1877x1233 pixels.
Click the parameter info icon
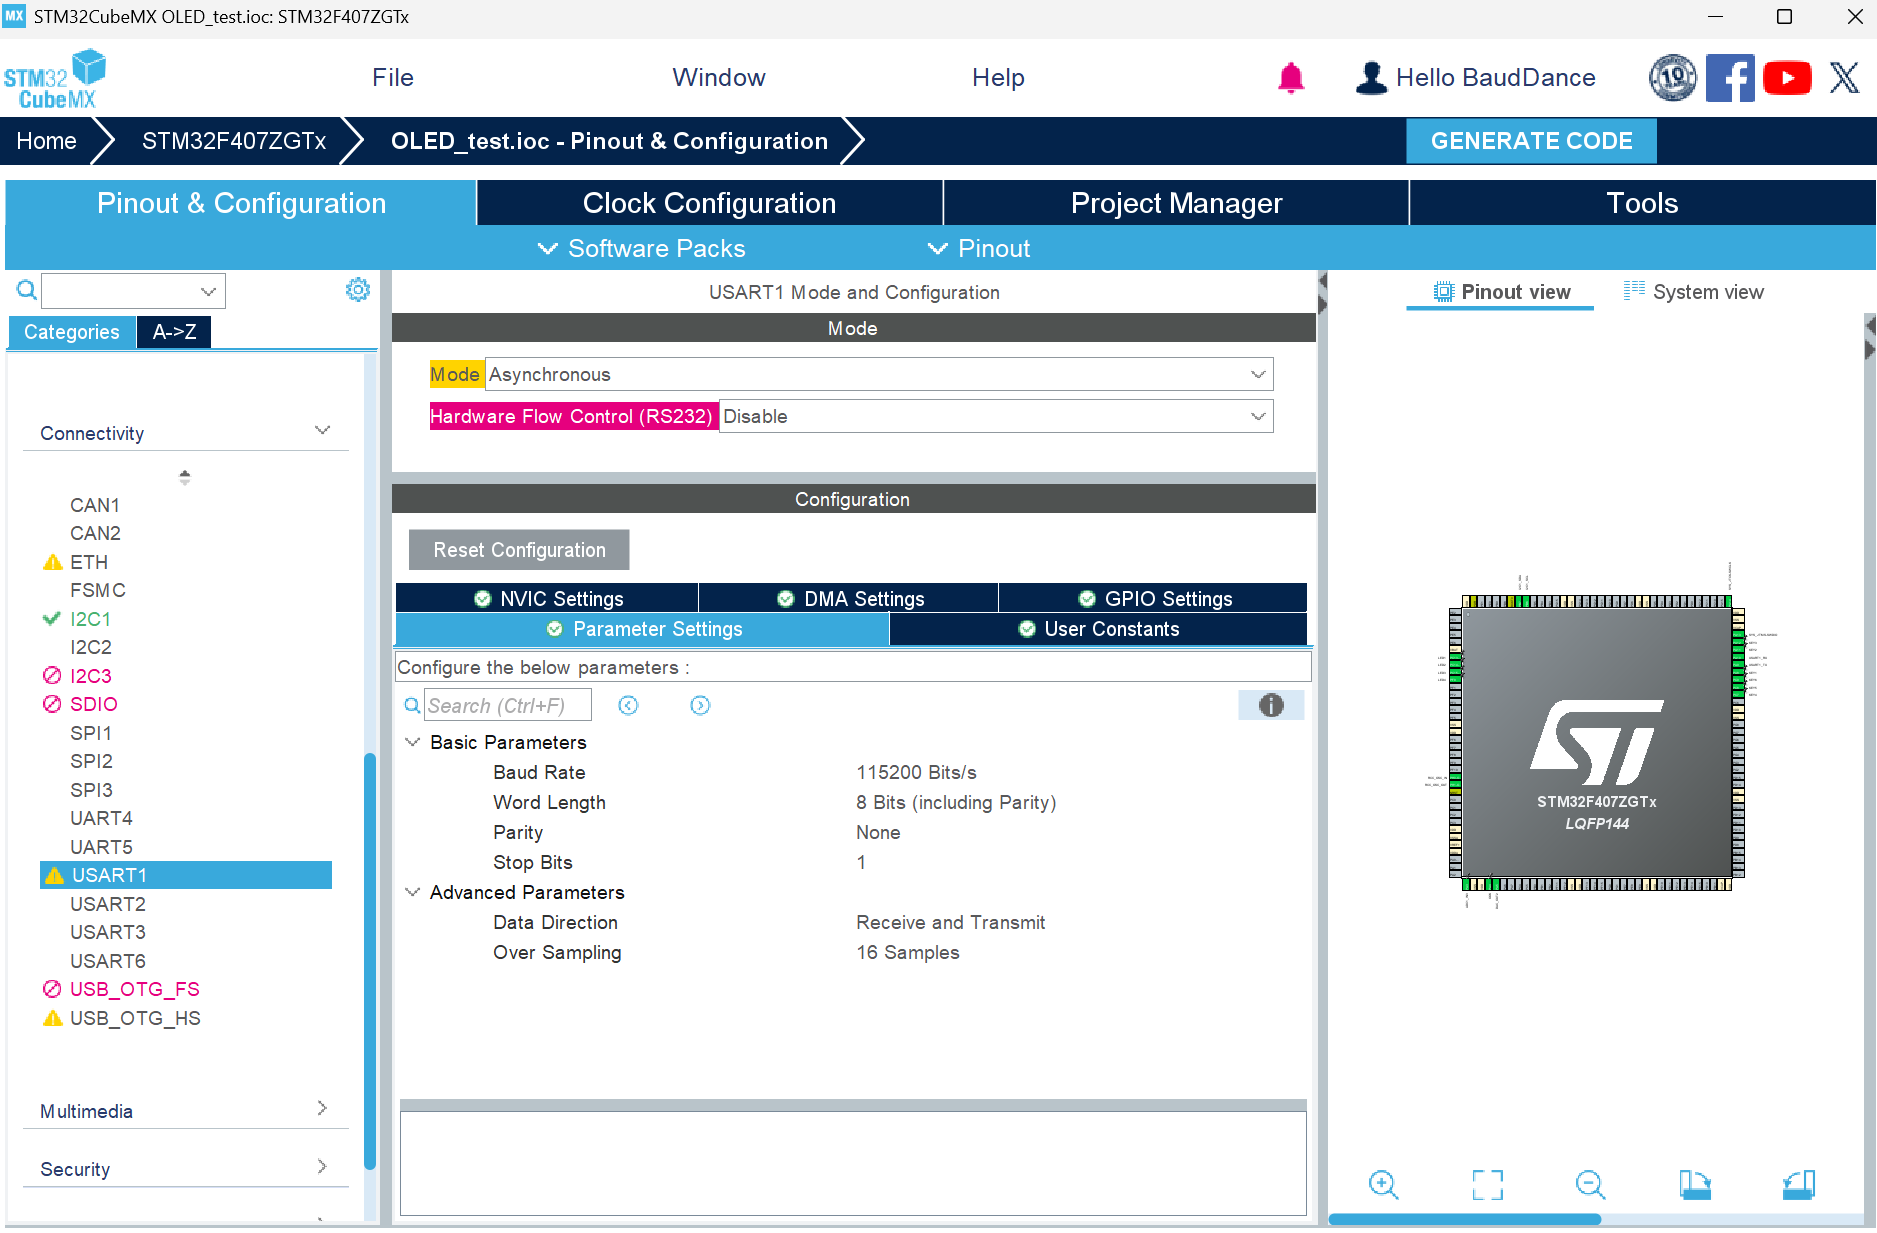(x=1271, y=705)
